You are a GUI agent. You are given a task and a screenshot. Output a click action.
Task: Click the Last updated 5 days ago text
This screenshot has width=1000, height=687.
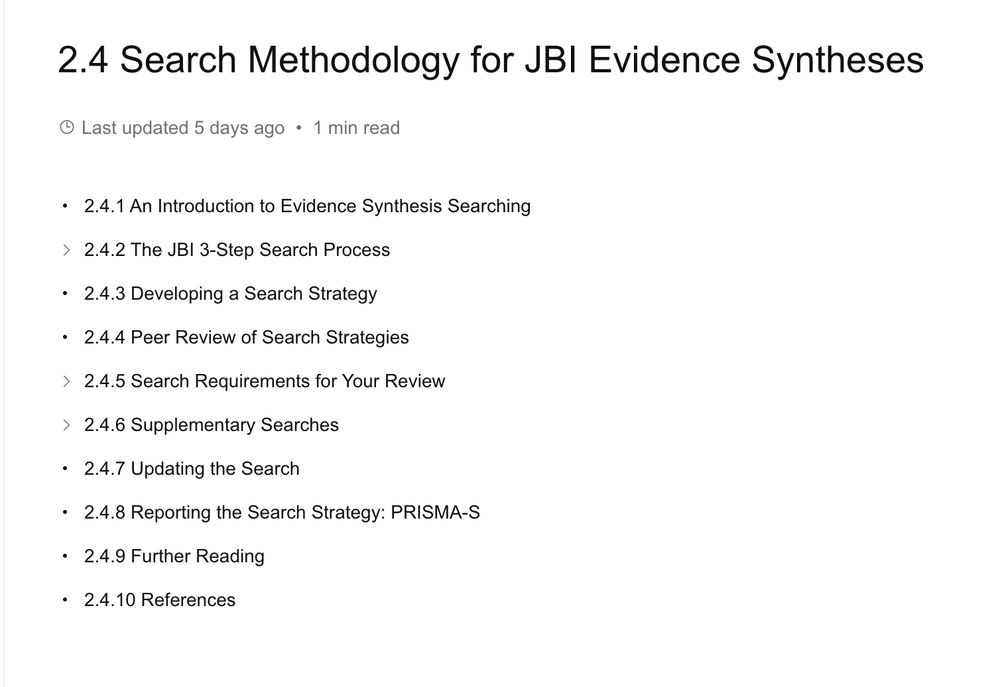pos(183,128)
